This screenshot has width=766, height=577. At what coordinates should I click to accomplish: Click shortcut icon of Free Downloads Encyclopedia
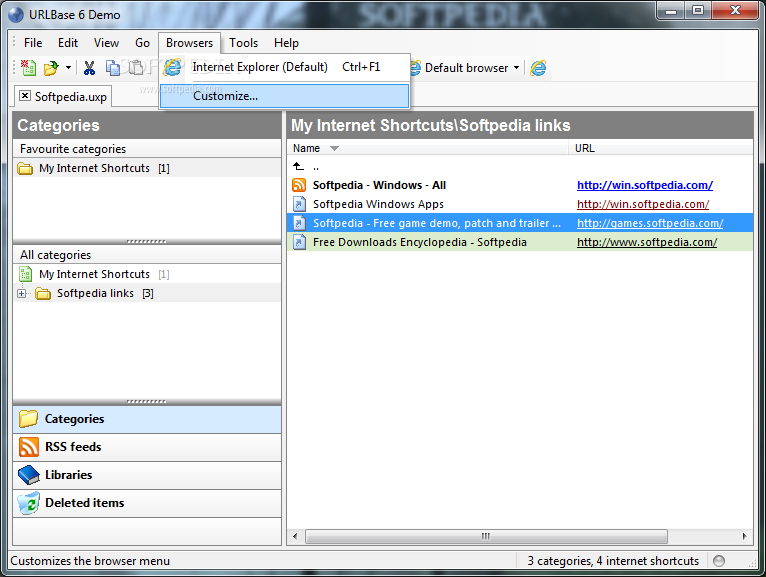coord(299,242)
